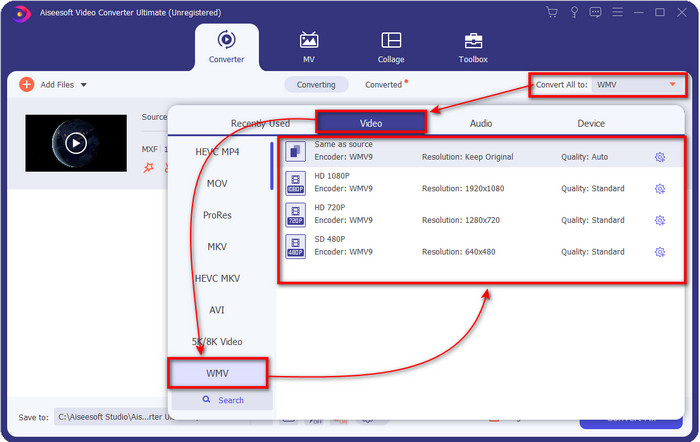Click the register key icon

tap(574, 12)
